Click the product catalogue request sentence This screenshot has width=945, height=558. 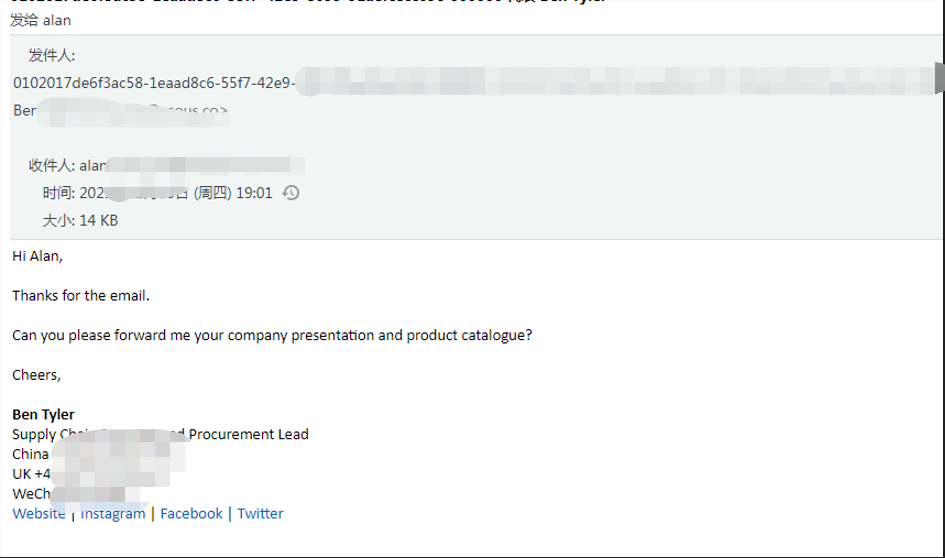272,335
